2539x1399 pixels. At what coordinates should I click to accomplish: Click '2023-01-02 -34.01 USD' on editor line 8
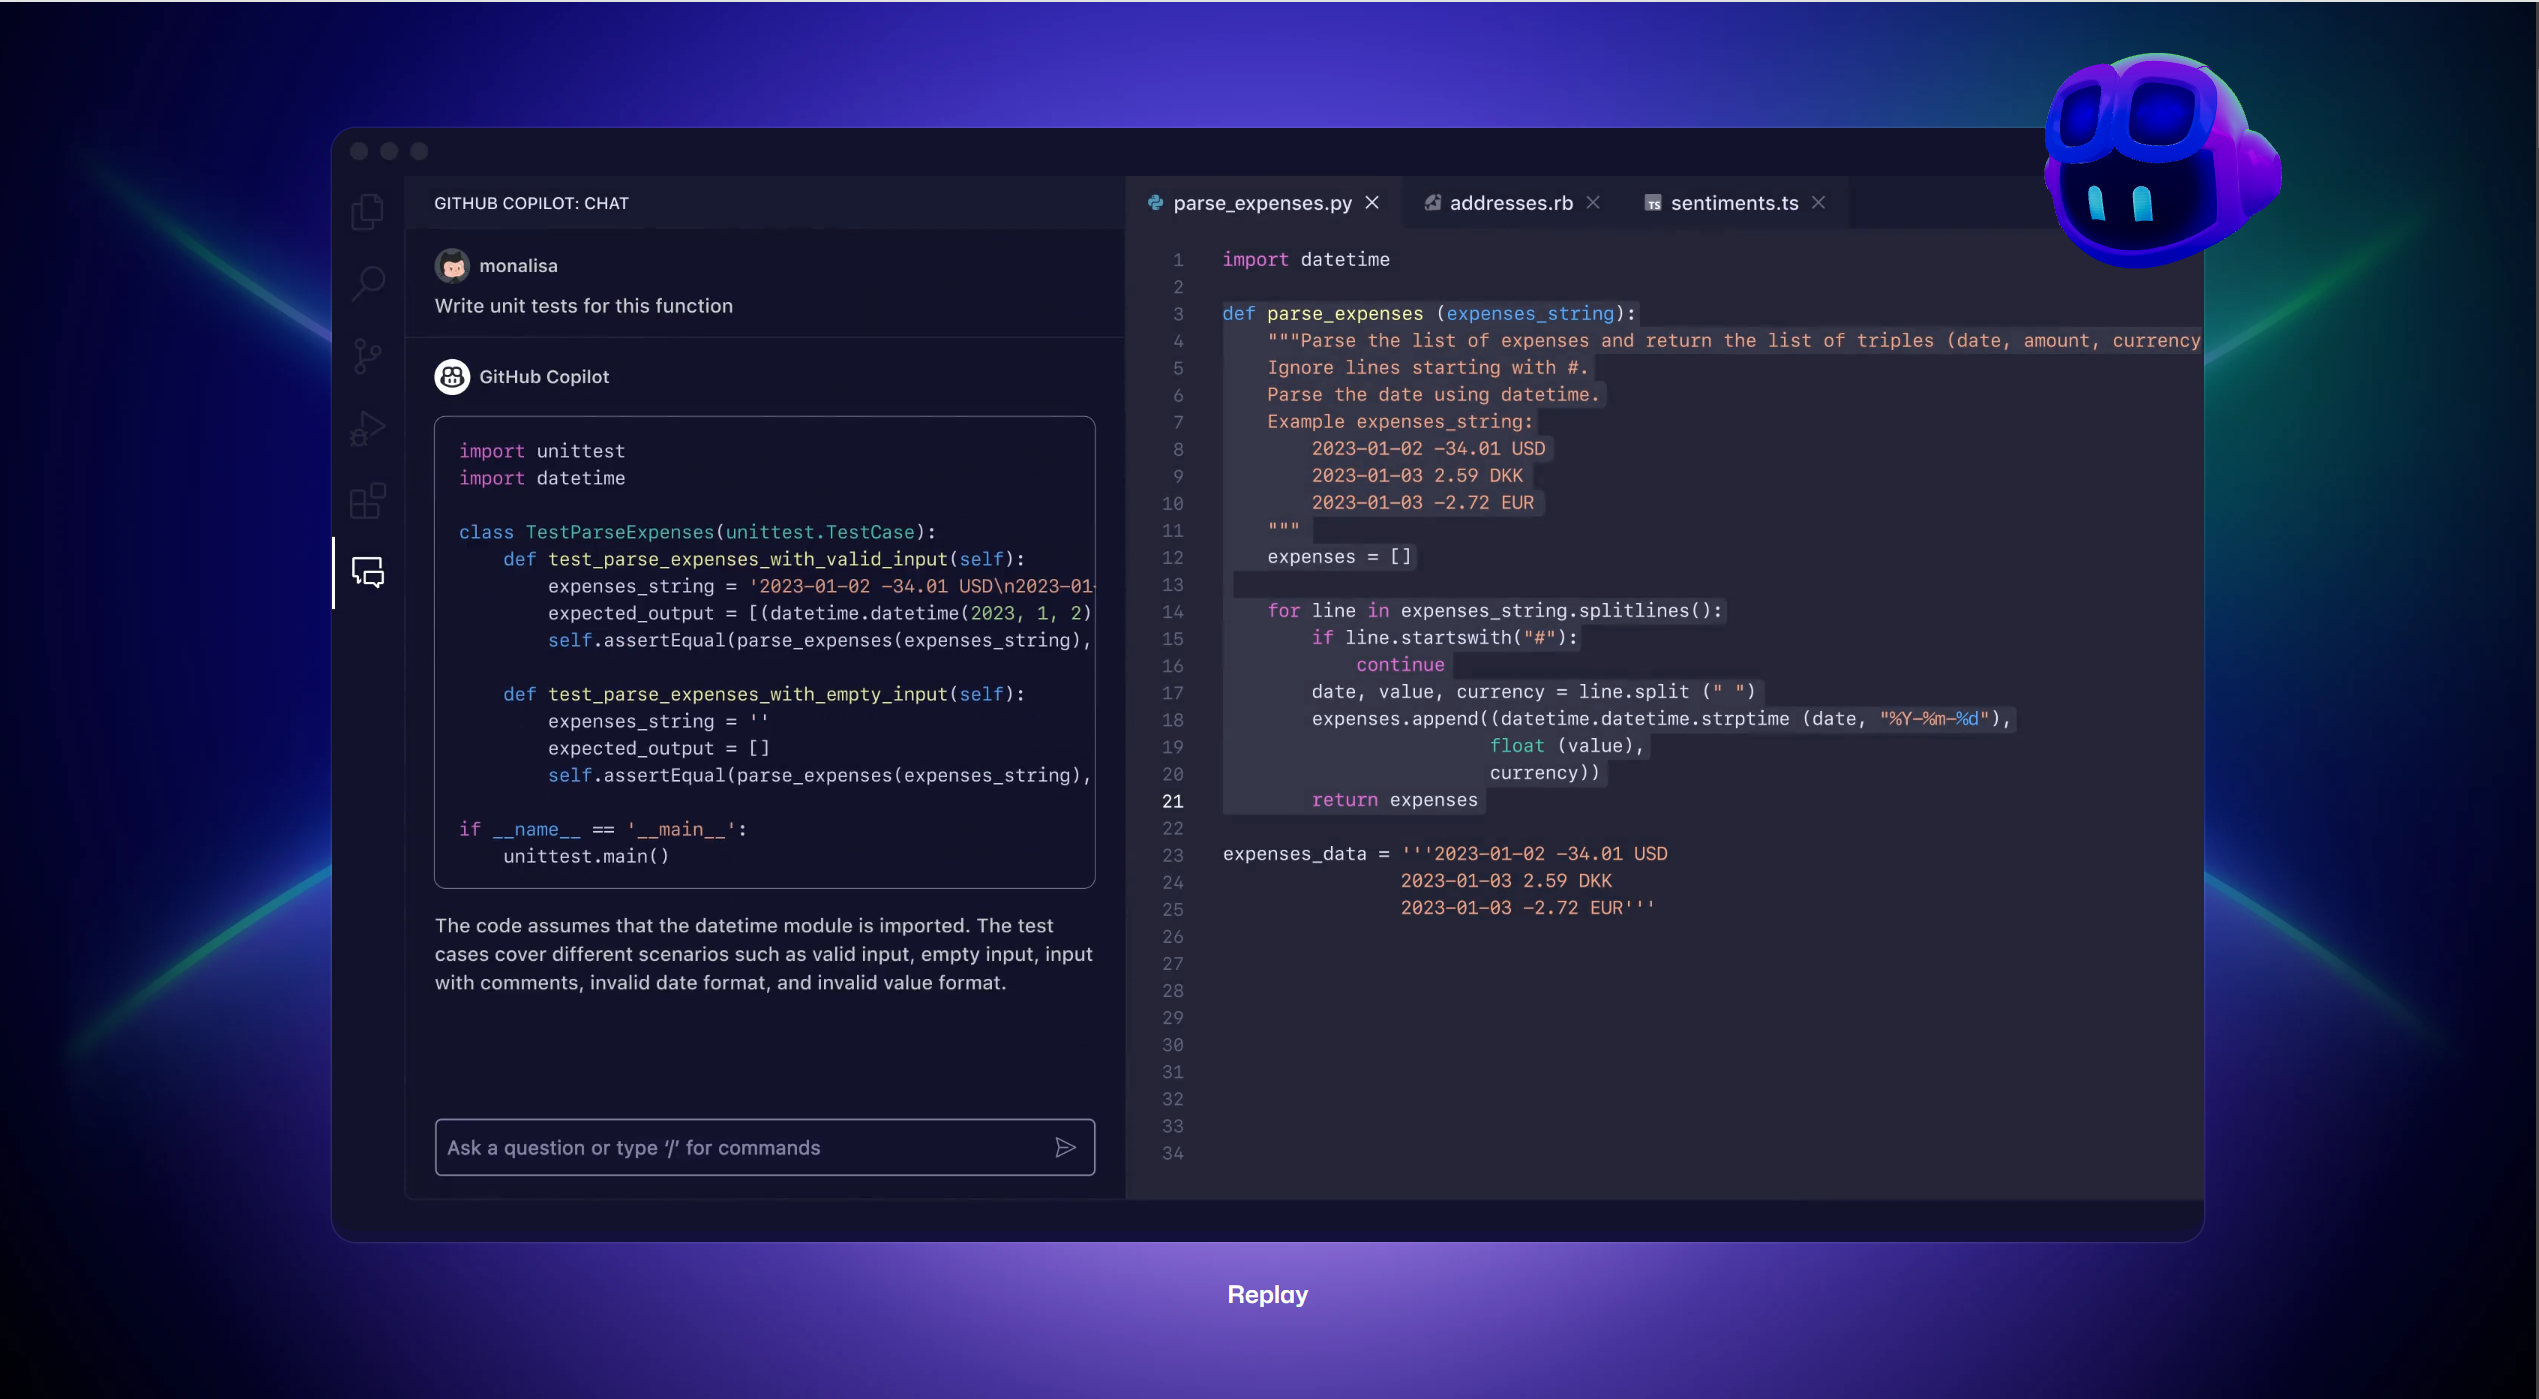[x=1429, y=449]
